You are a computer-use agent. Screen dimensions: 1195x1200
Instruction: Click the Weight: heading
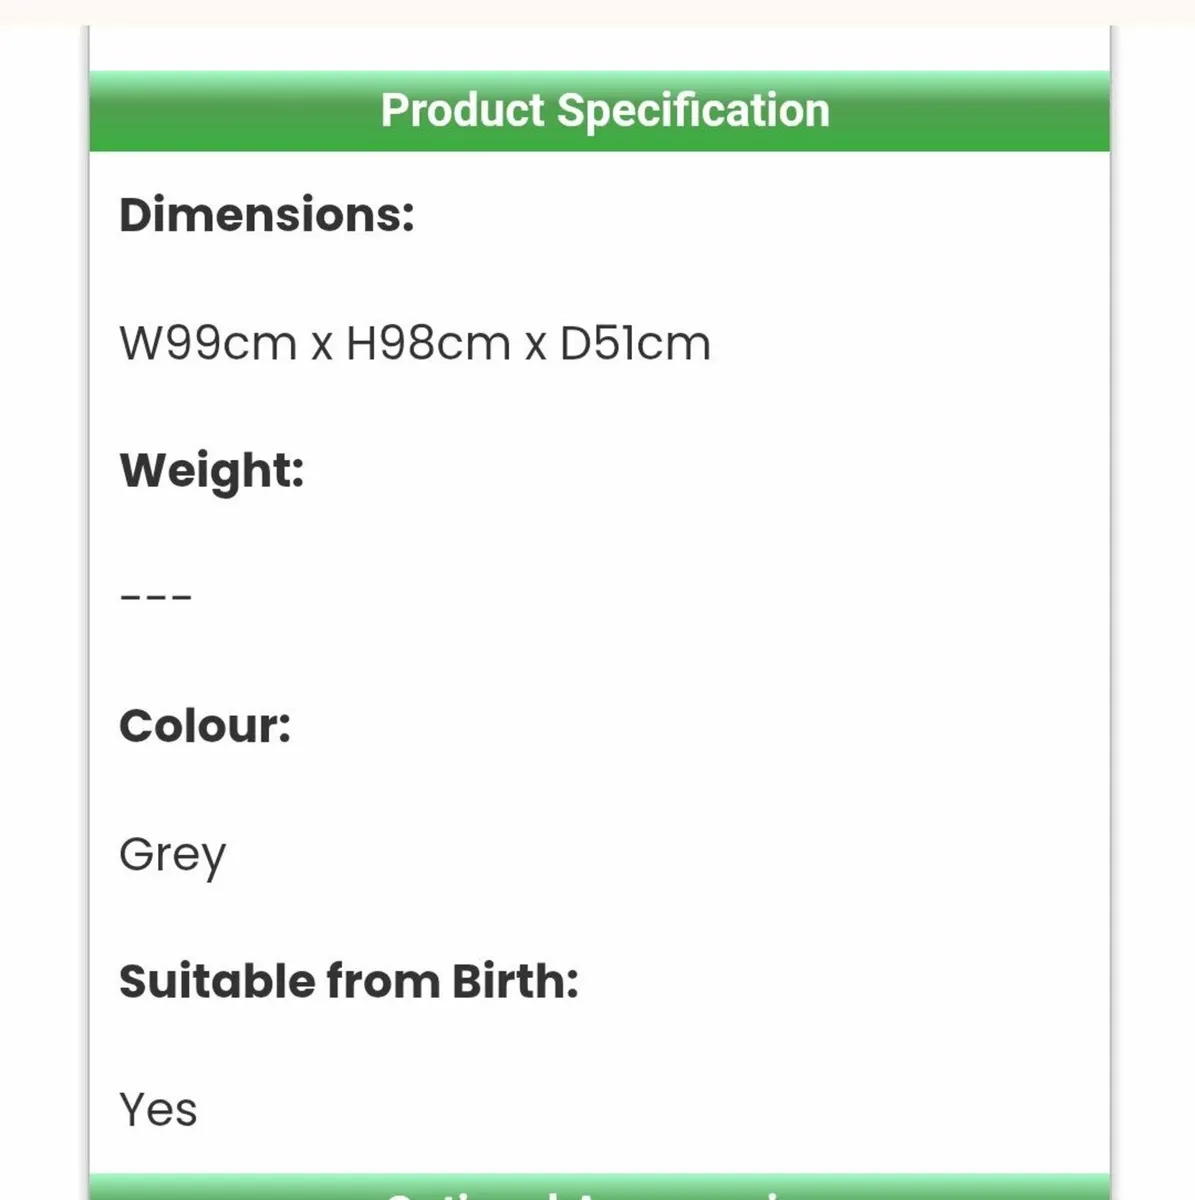[211, 470]
